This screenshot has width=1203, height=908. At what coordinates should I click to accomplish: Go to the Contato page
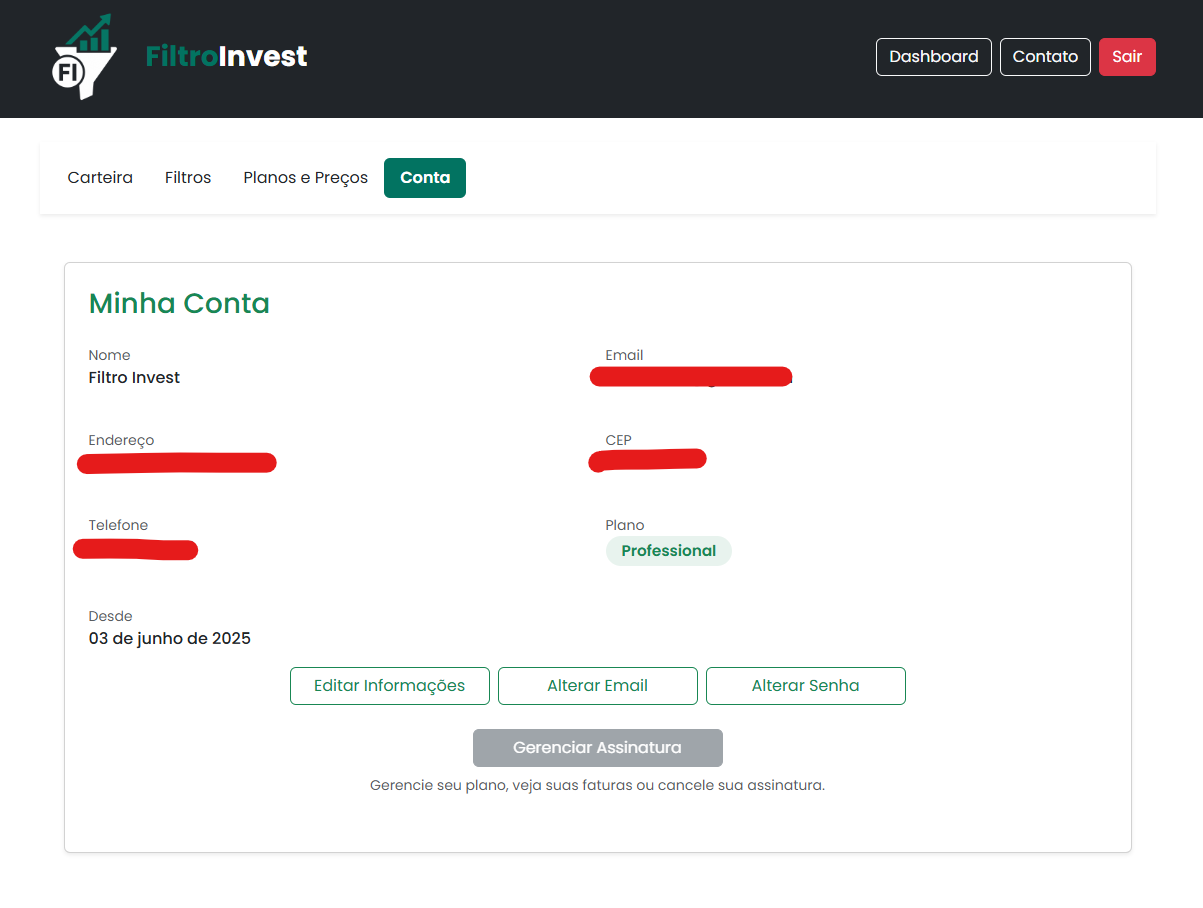click(x=1044, y=57)
